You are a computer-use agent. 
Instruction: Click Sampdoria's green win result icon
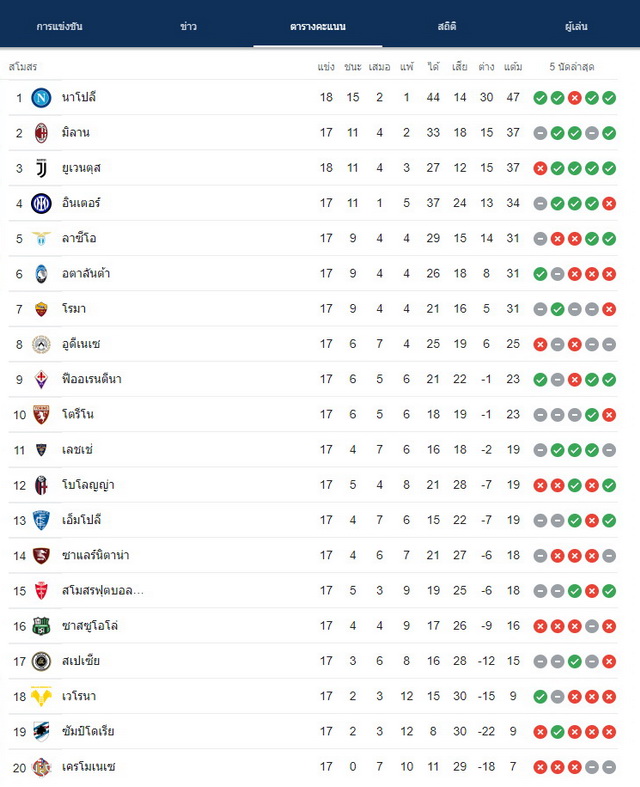click(x=557, y=732)
